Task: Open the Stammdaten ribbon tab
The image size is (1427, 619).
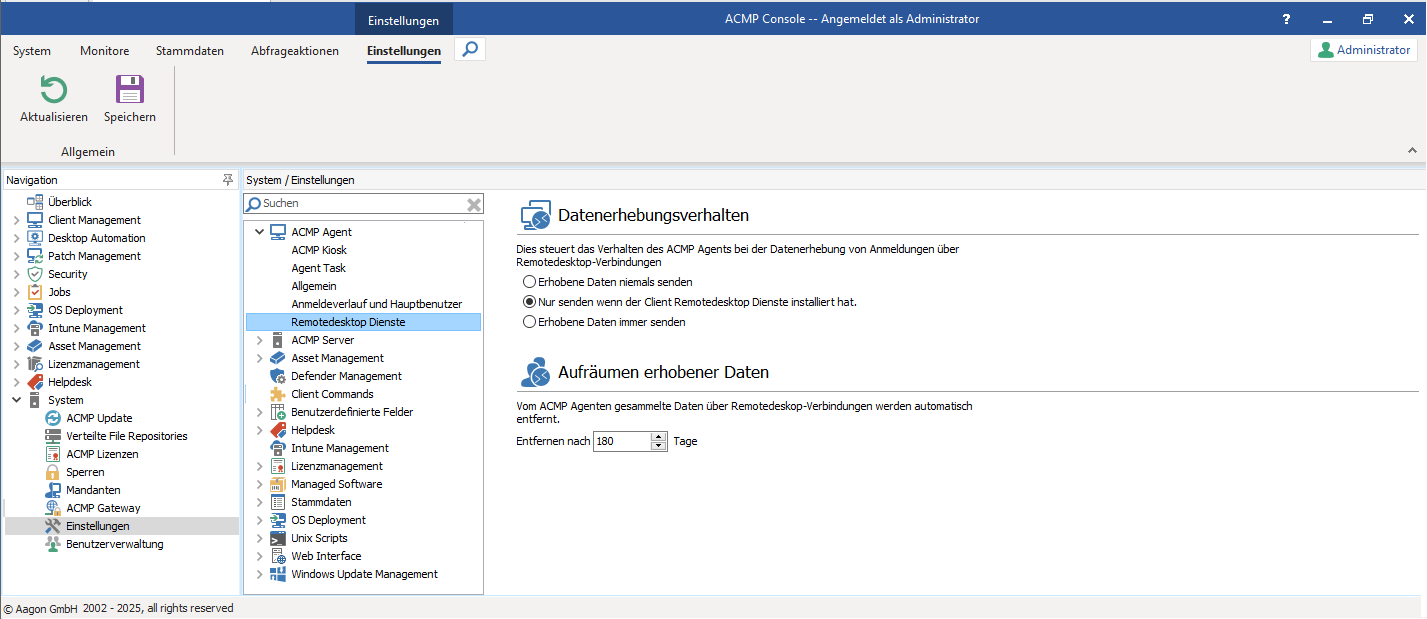Action: coord(189,51)
